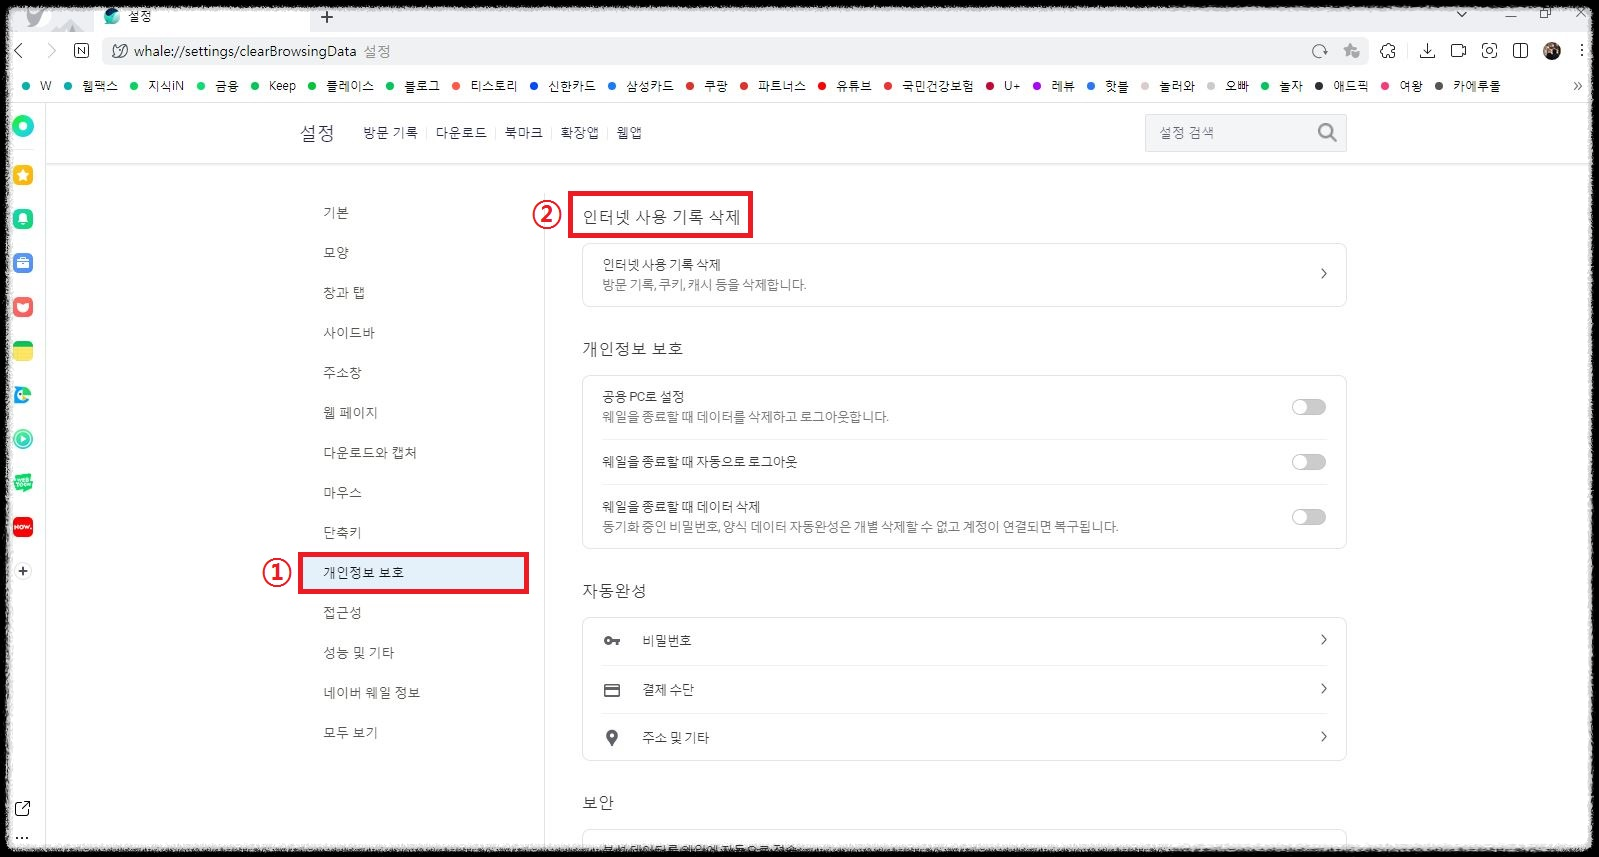Select 개인정보 보호 in settings menu
Image resolution: width=1599 pixels, height=857 pixels.
coord(413,573)
